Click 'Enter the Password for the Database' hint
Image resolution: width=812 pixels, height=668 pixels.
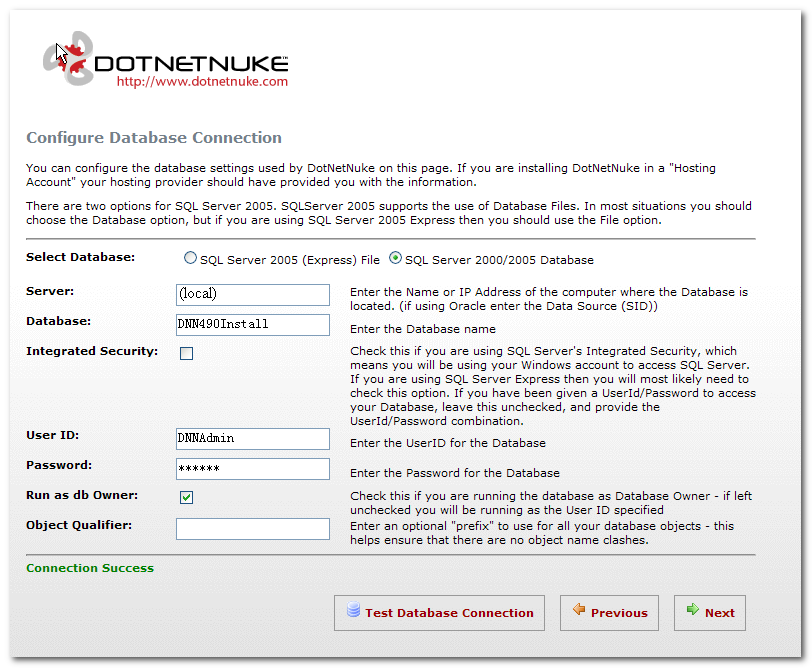(455, 473)
